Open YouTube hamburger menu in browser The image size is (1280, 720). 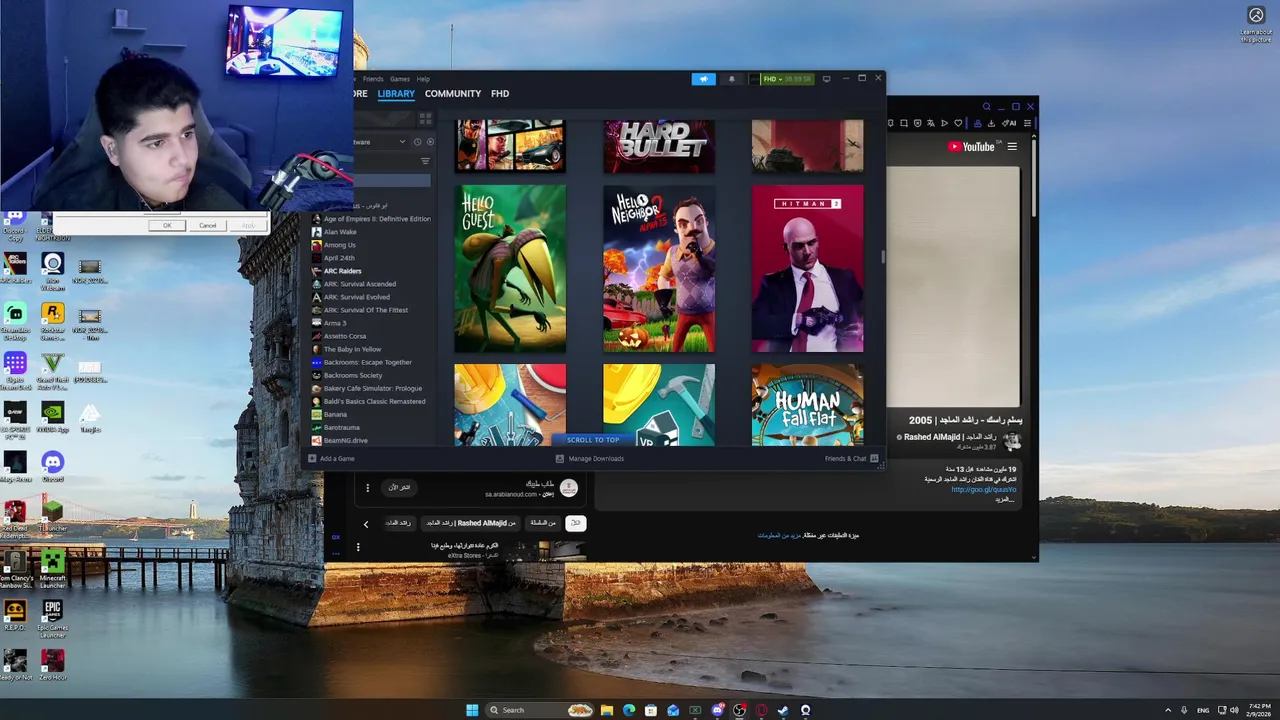1012,147
